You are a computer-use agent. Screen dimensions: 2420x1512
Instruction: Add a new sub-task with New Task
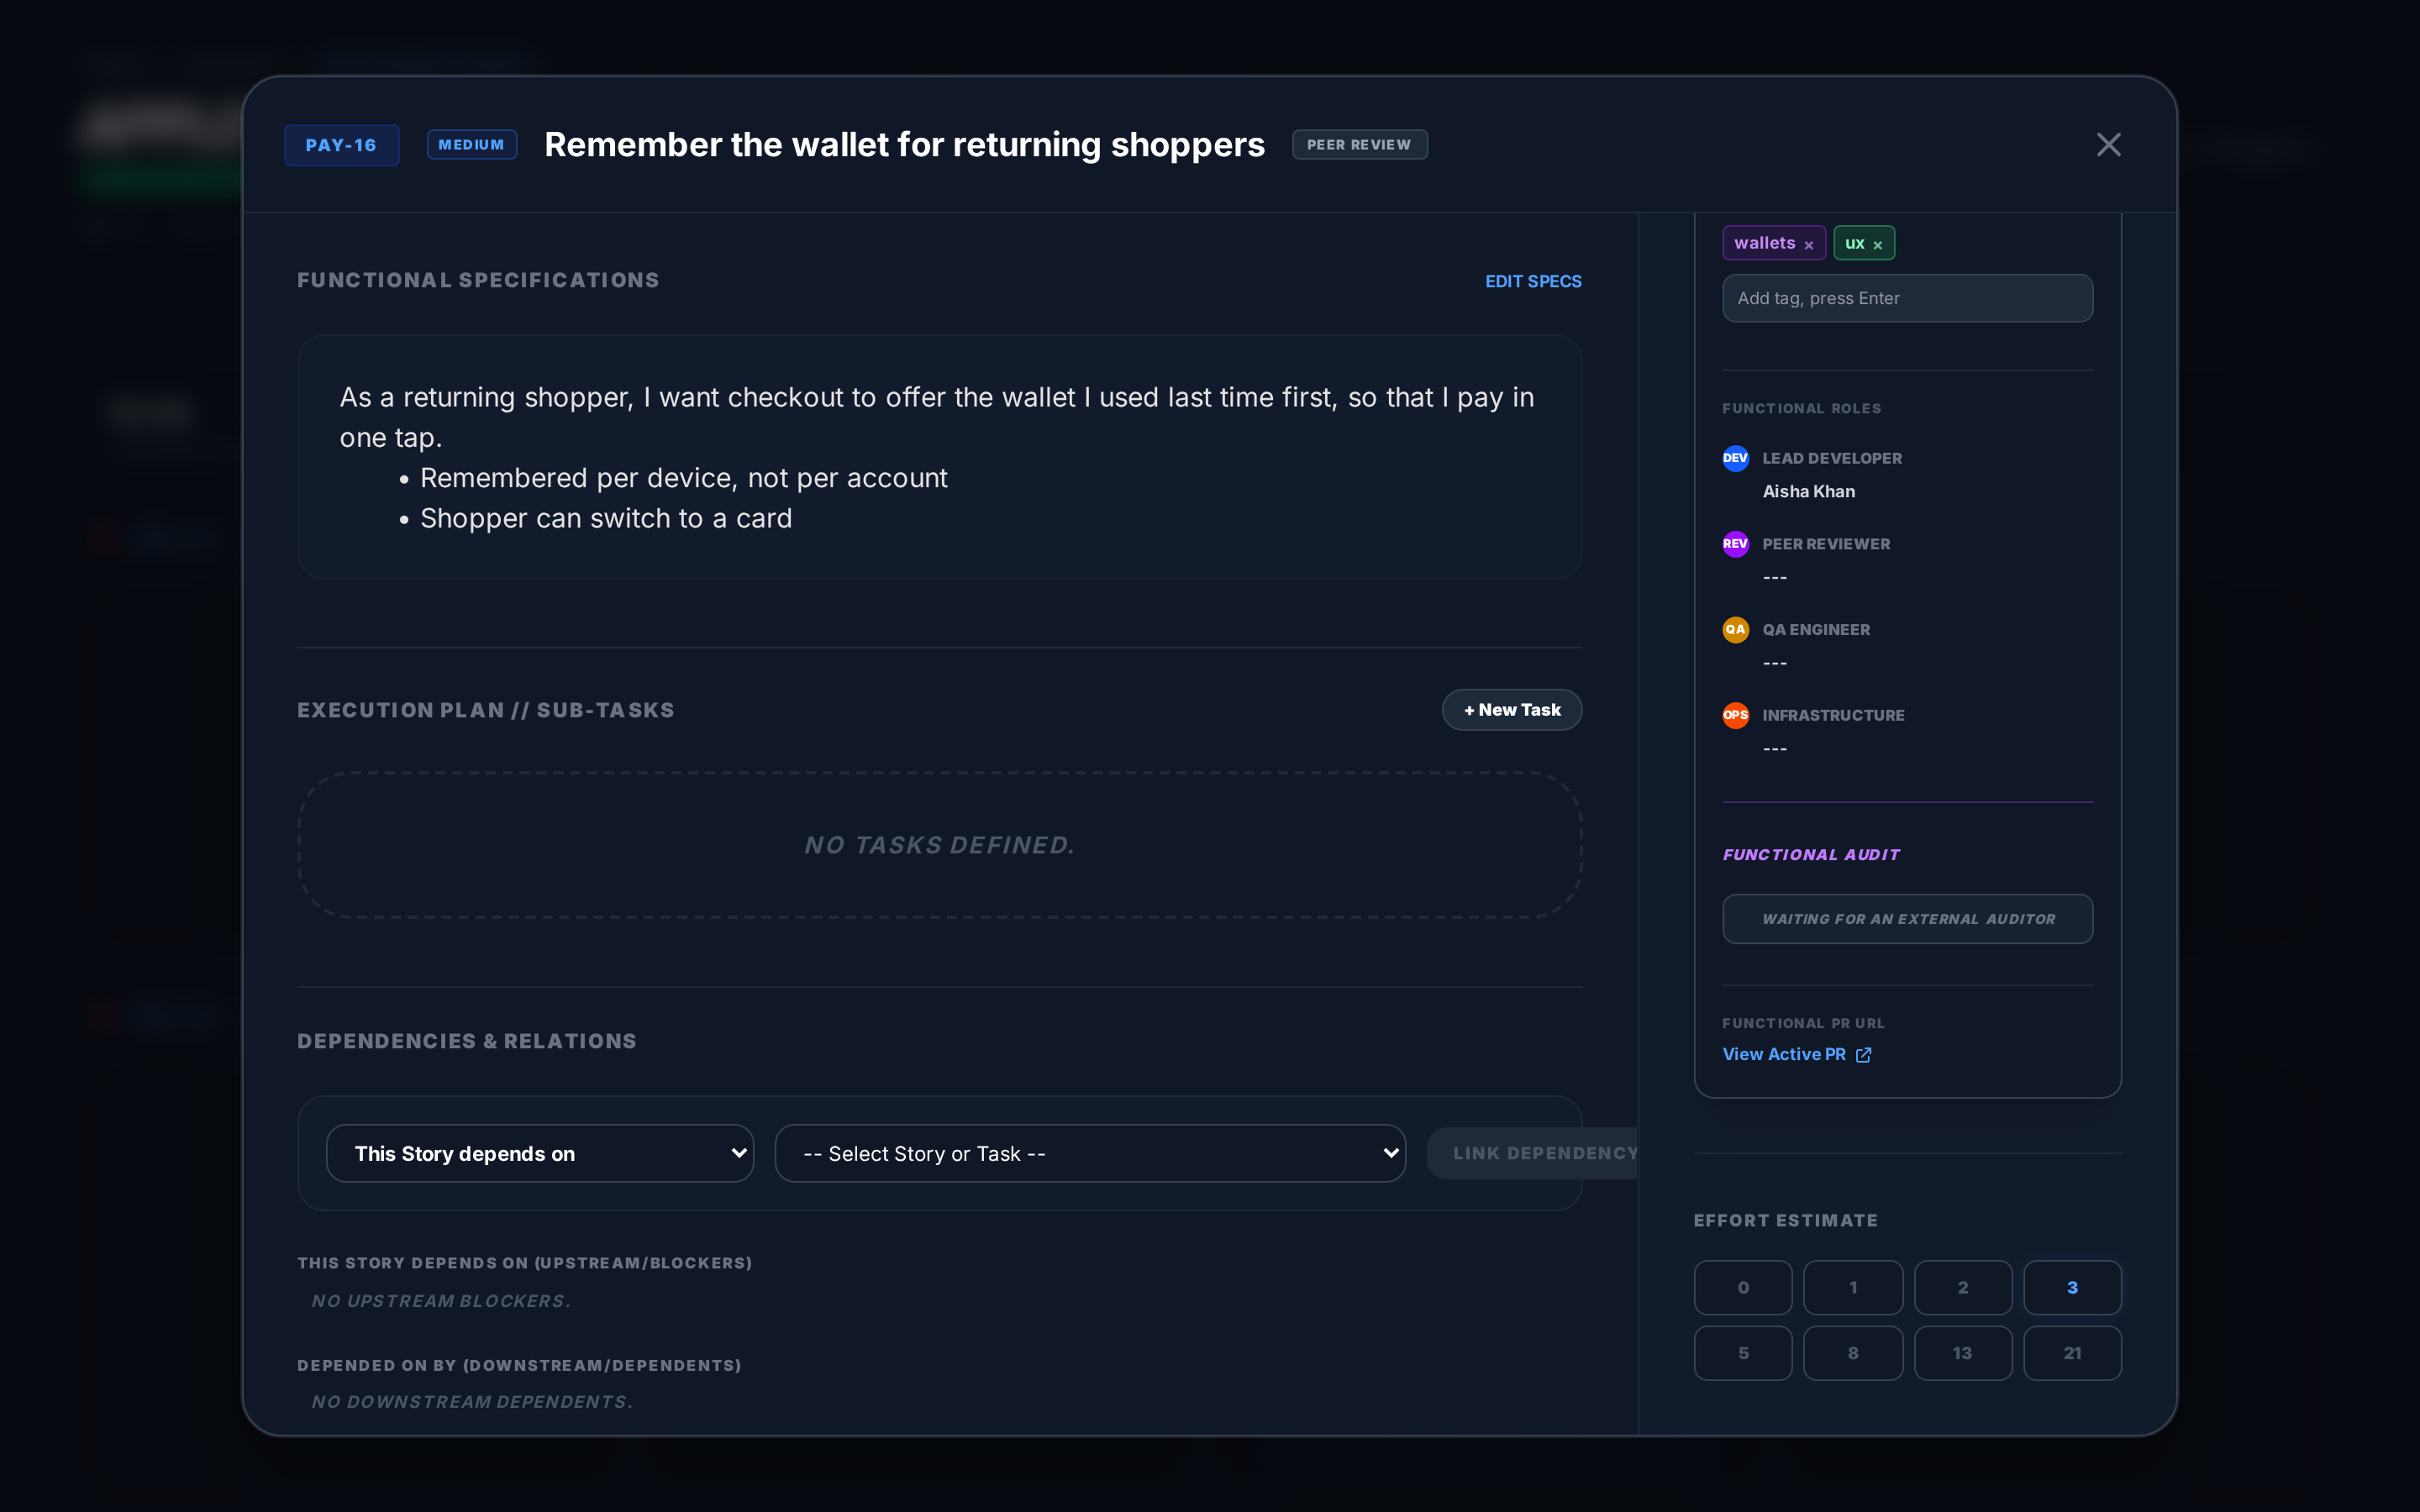click(1511, 710)
